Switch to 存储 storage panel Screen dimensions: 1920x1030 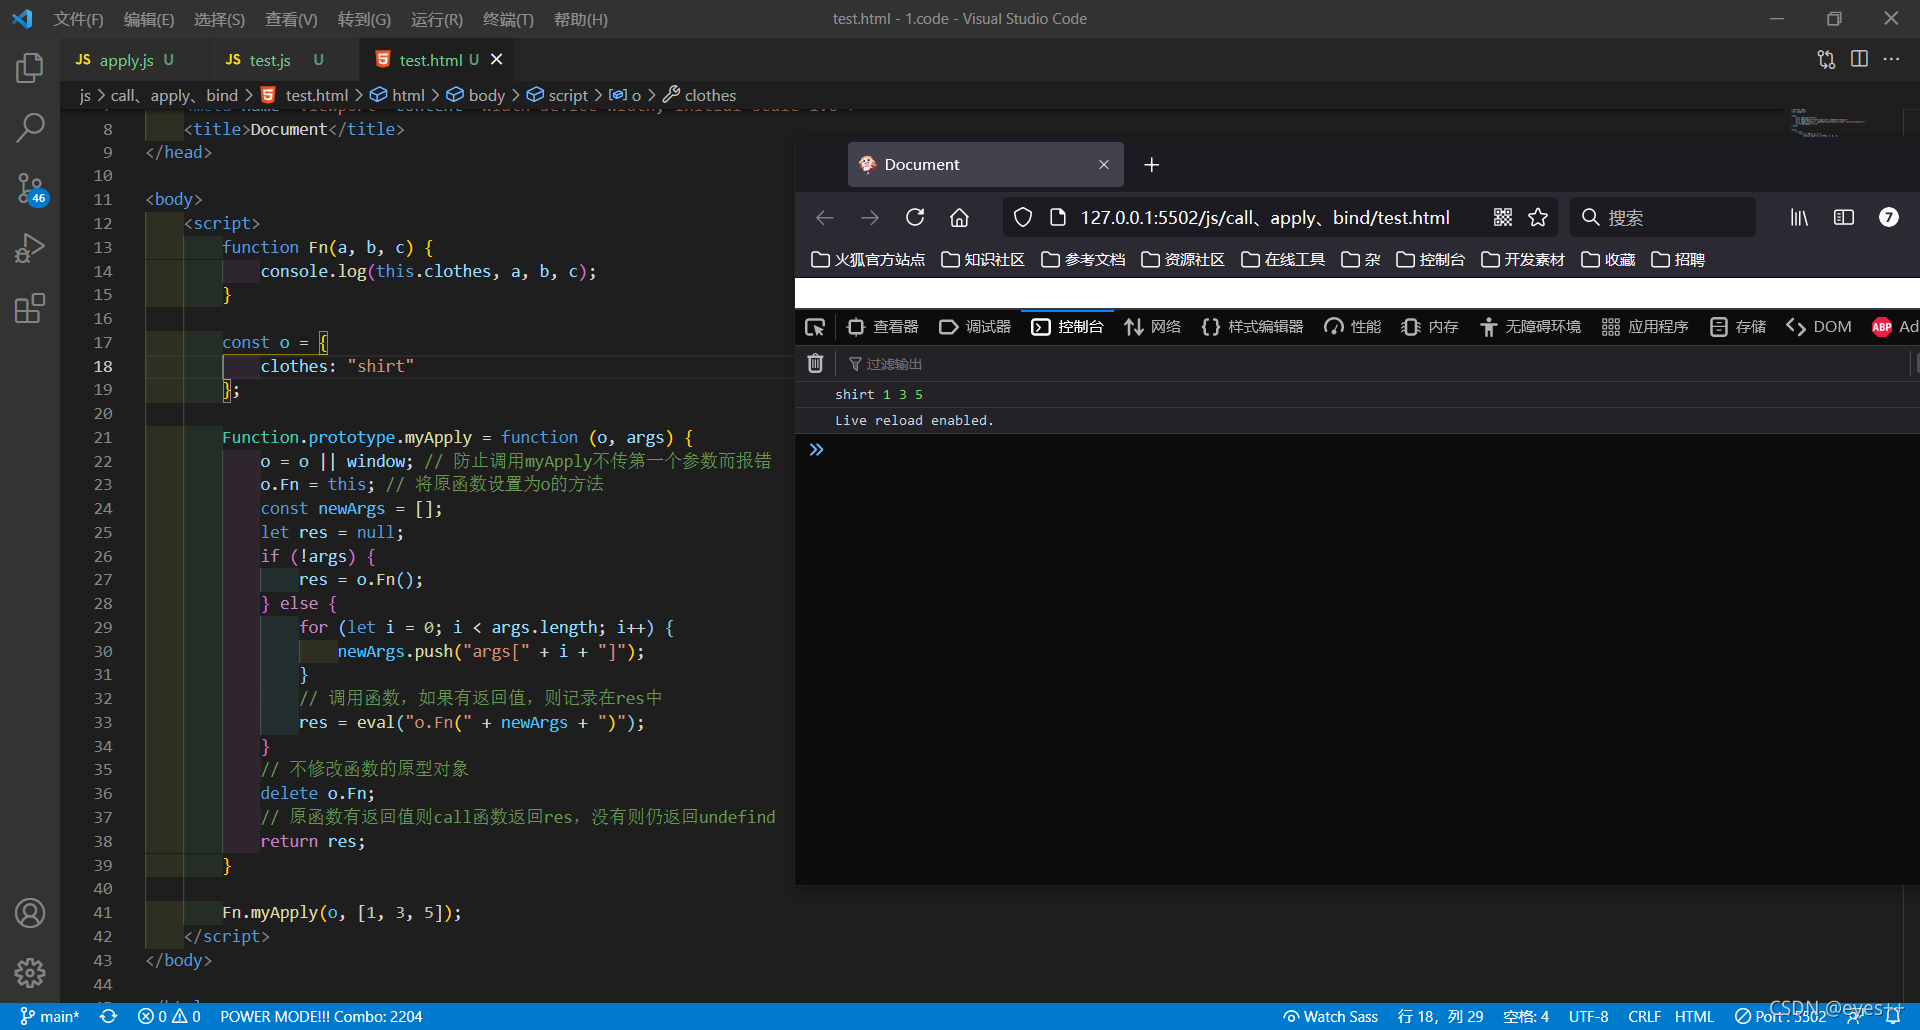pyautogui.click(x=1738, y=327)
